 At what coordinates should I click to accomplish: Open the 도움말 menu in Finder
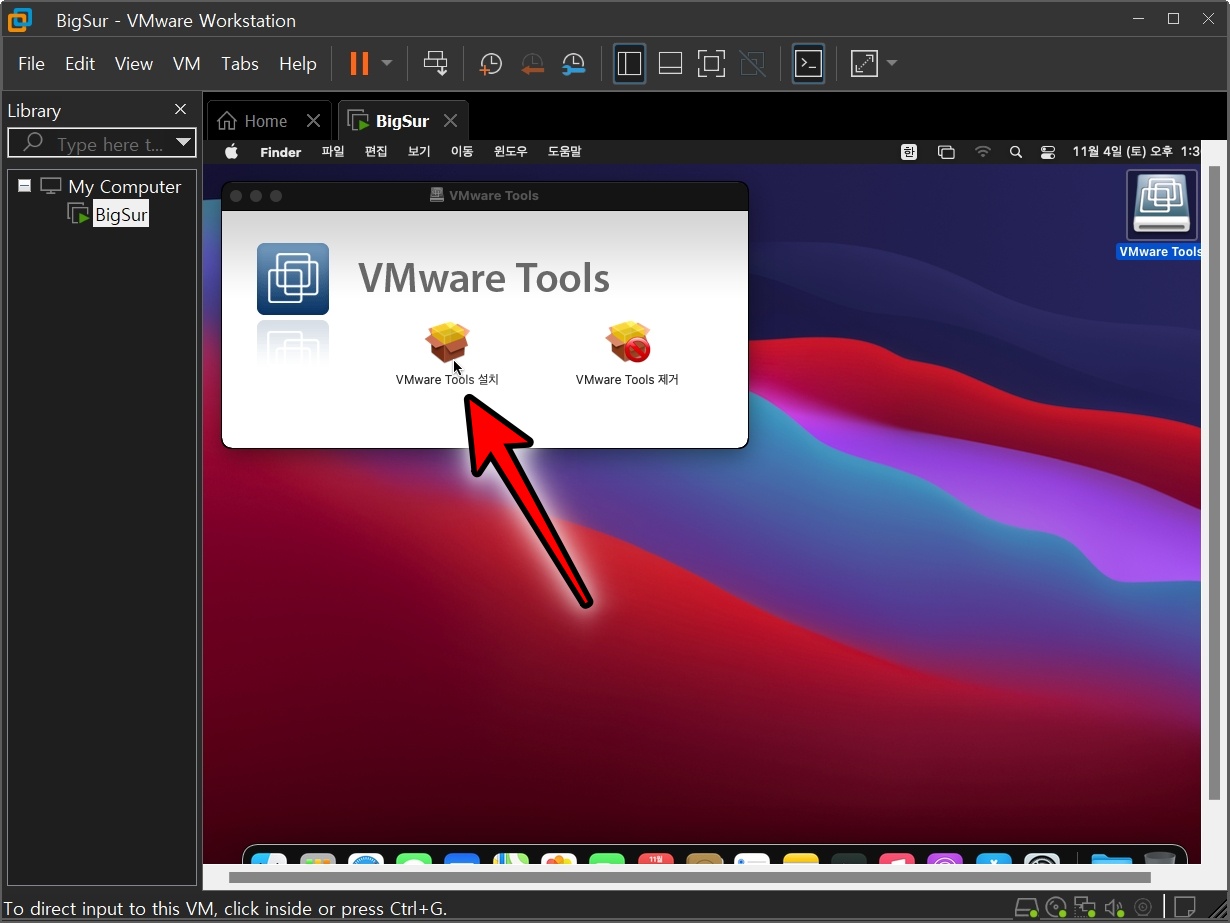click(565, 152)
